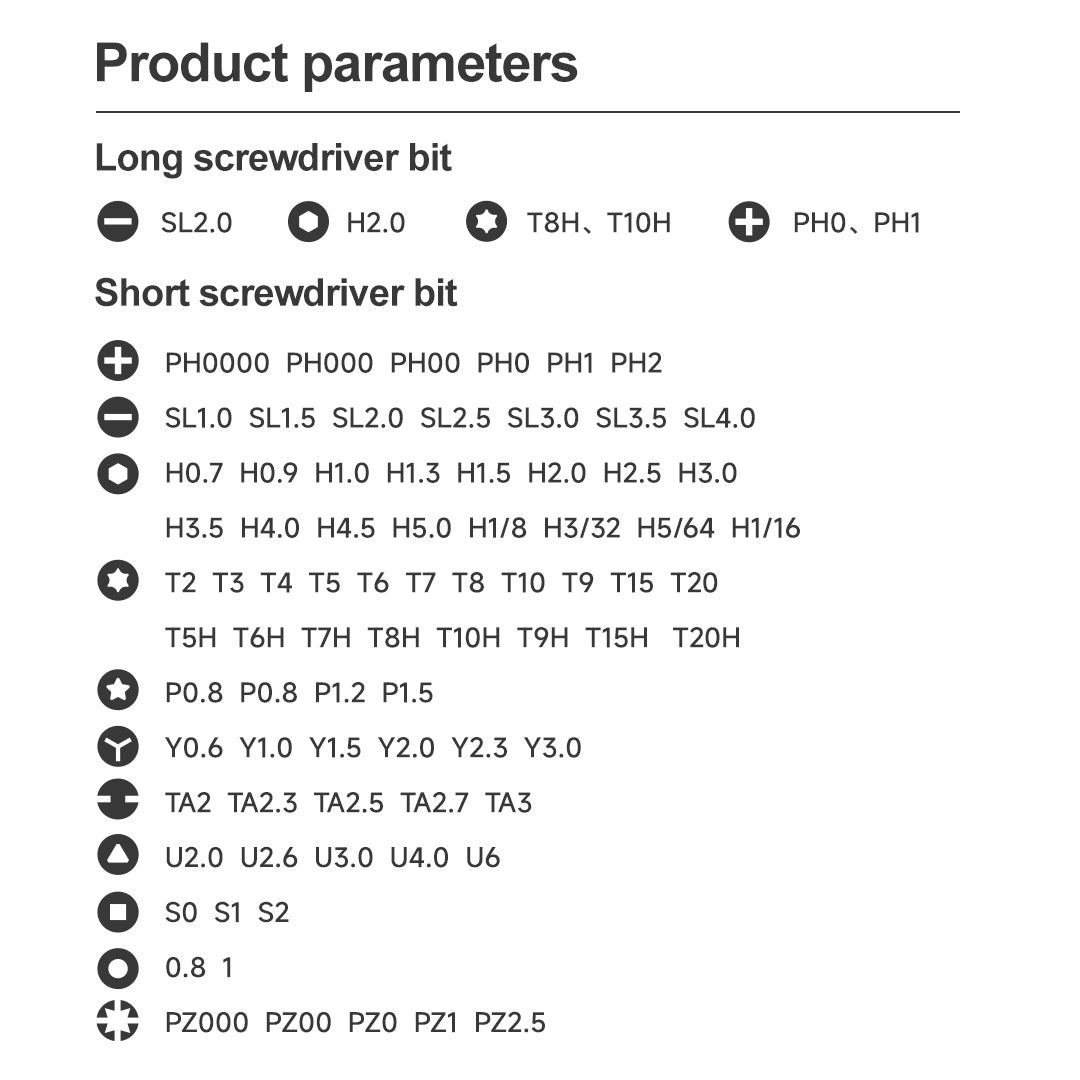Click the Phillips icon next to PH0、PH1
The image size is (1080, 1080).
coord(749,222)
